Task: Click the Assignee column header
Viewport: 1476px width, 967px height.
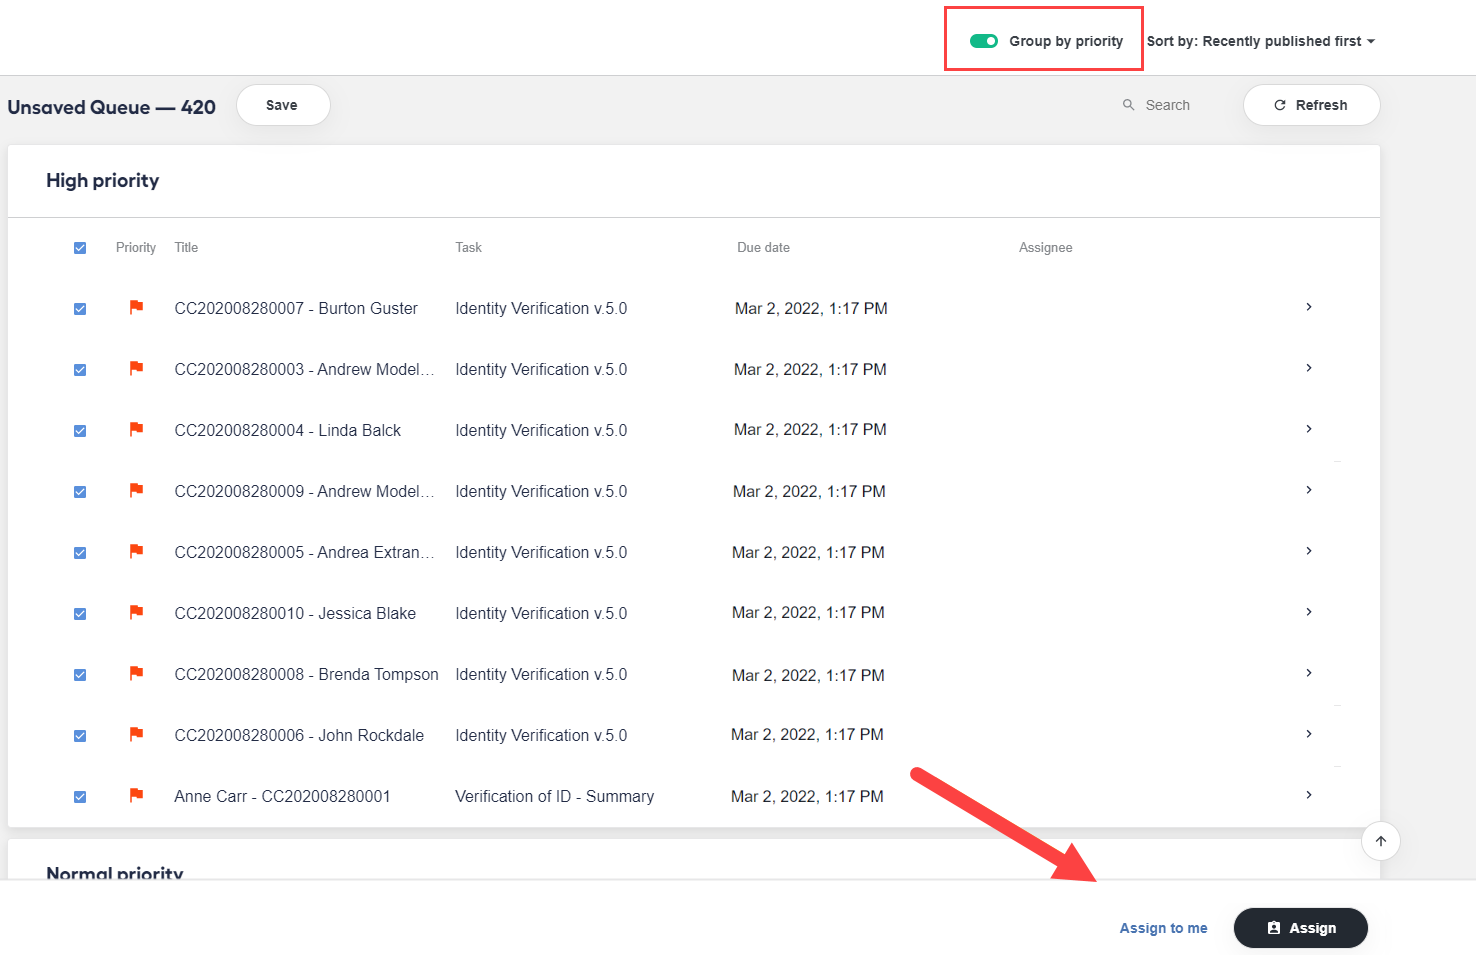Action: pyautogui.click(x=1046, y=248)
